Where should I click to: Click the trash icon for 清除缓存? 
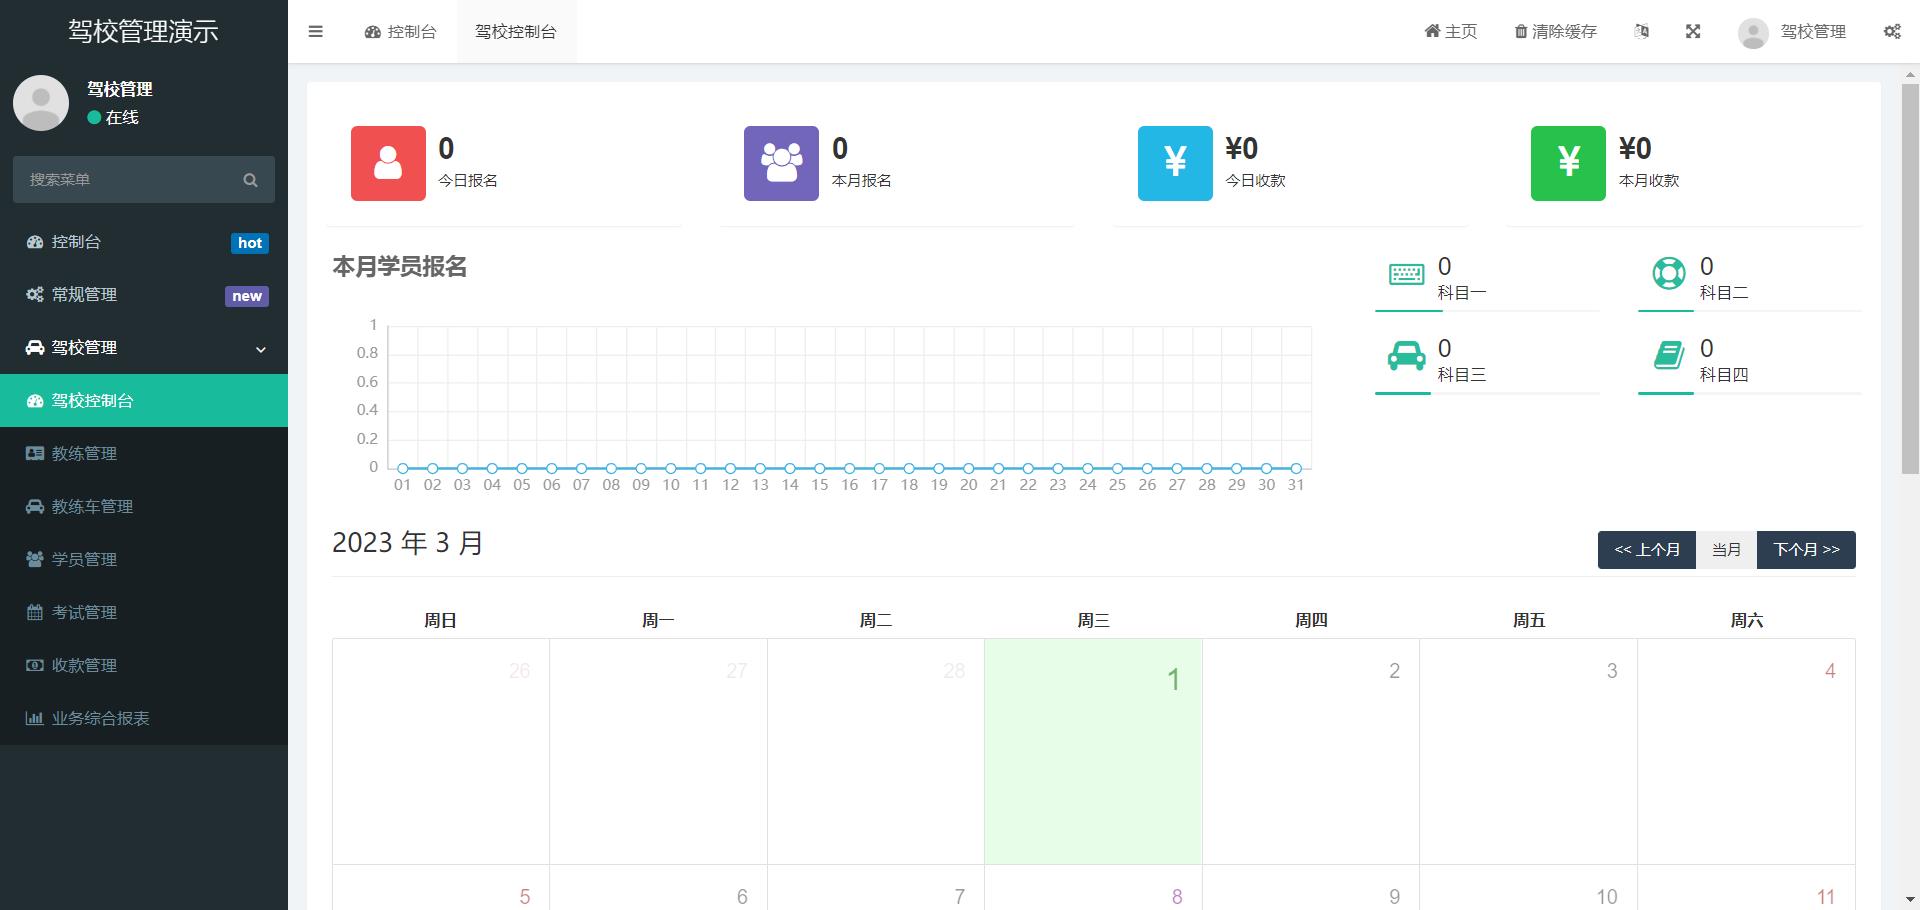[1520, 31]
